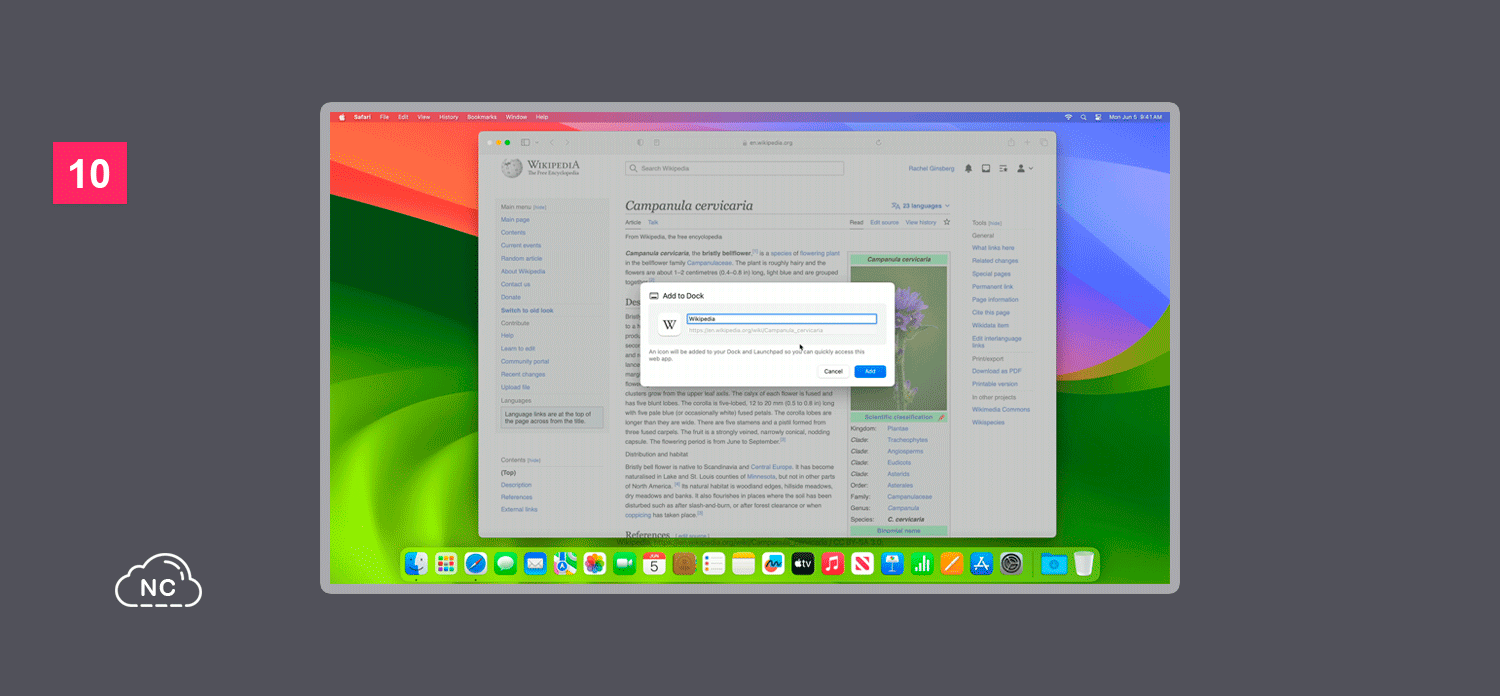Click the Spotlight search icon in menu bar
The height and width of the screenshot is (696, 1500).
pos(1083,117)
